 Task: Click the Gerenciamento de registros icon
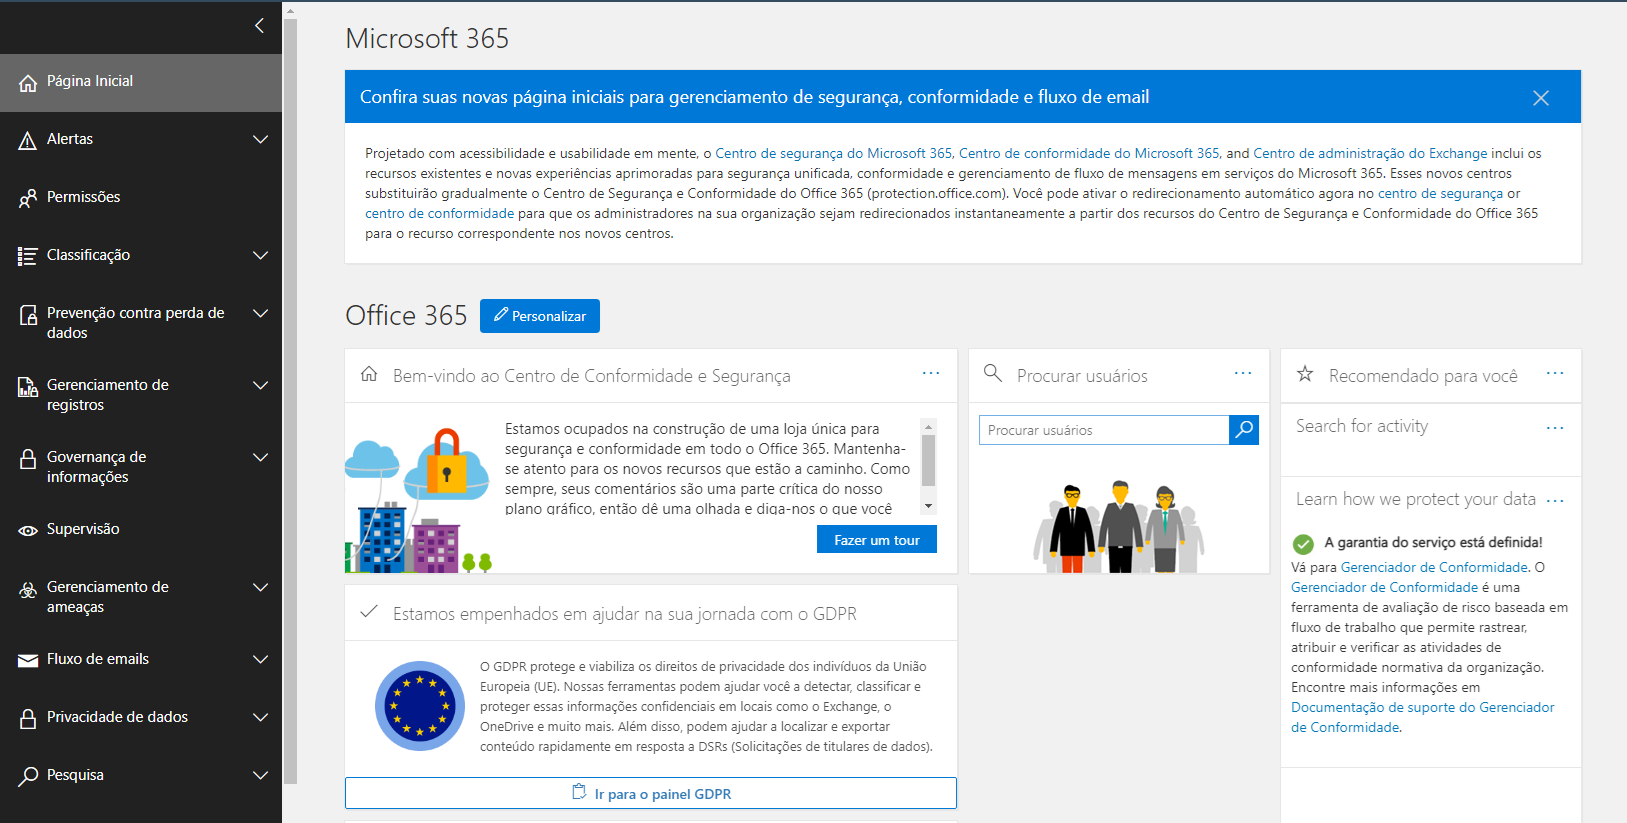[28, 388]
